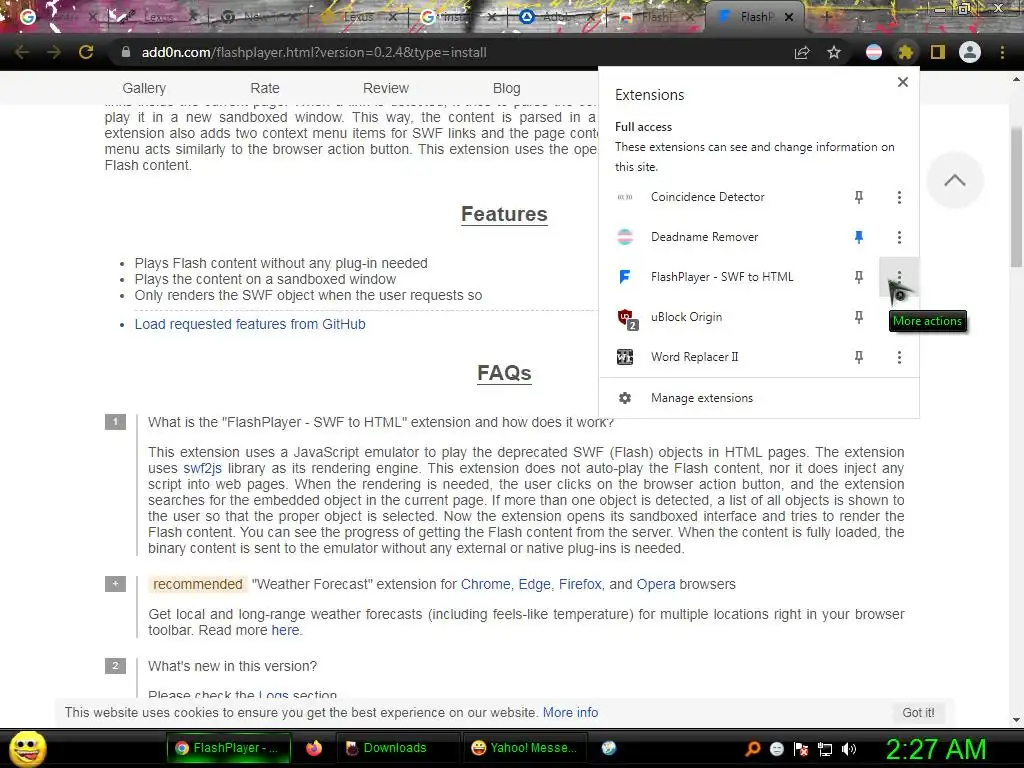Open More actions for Coincidence Detector
Viewport: 1024px width, 768px height.
click(899, 197)
